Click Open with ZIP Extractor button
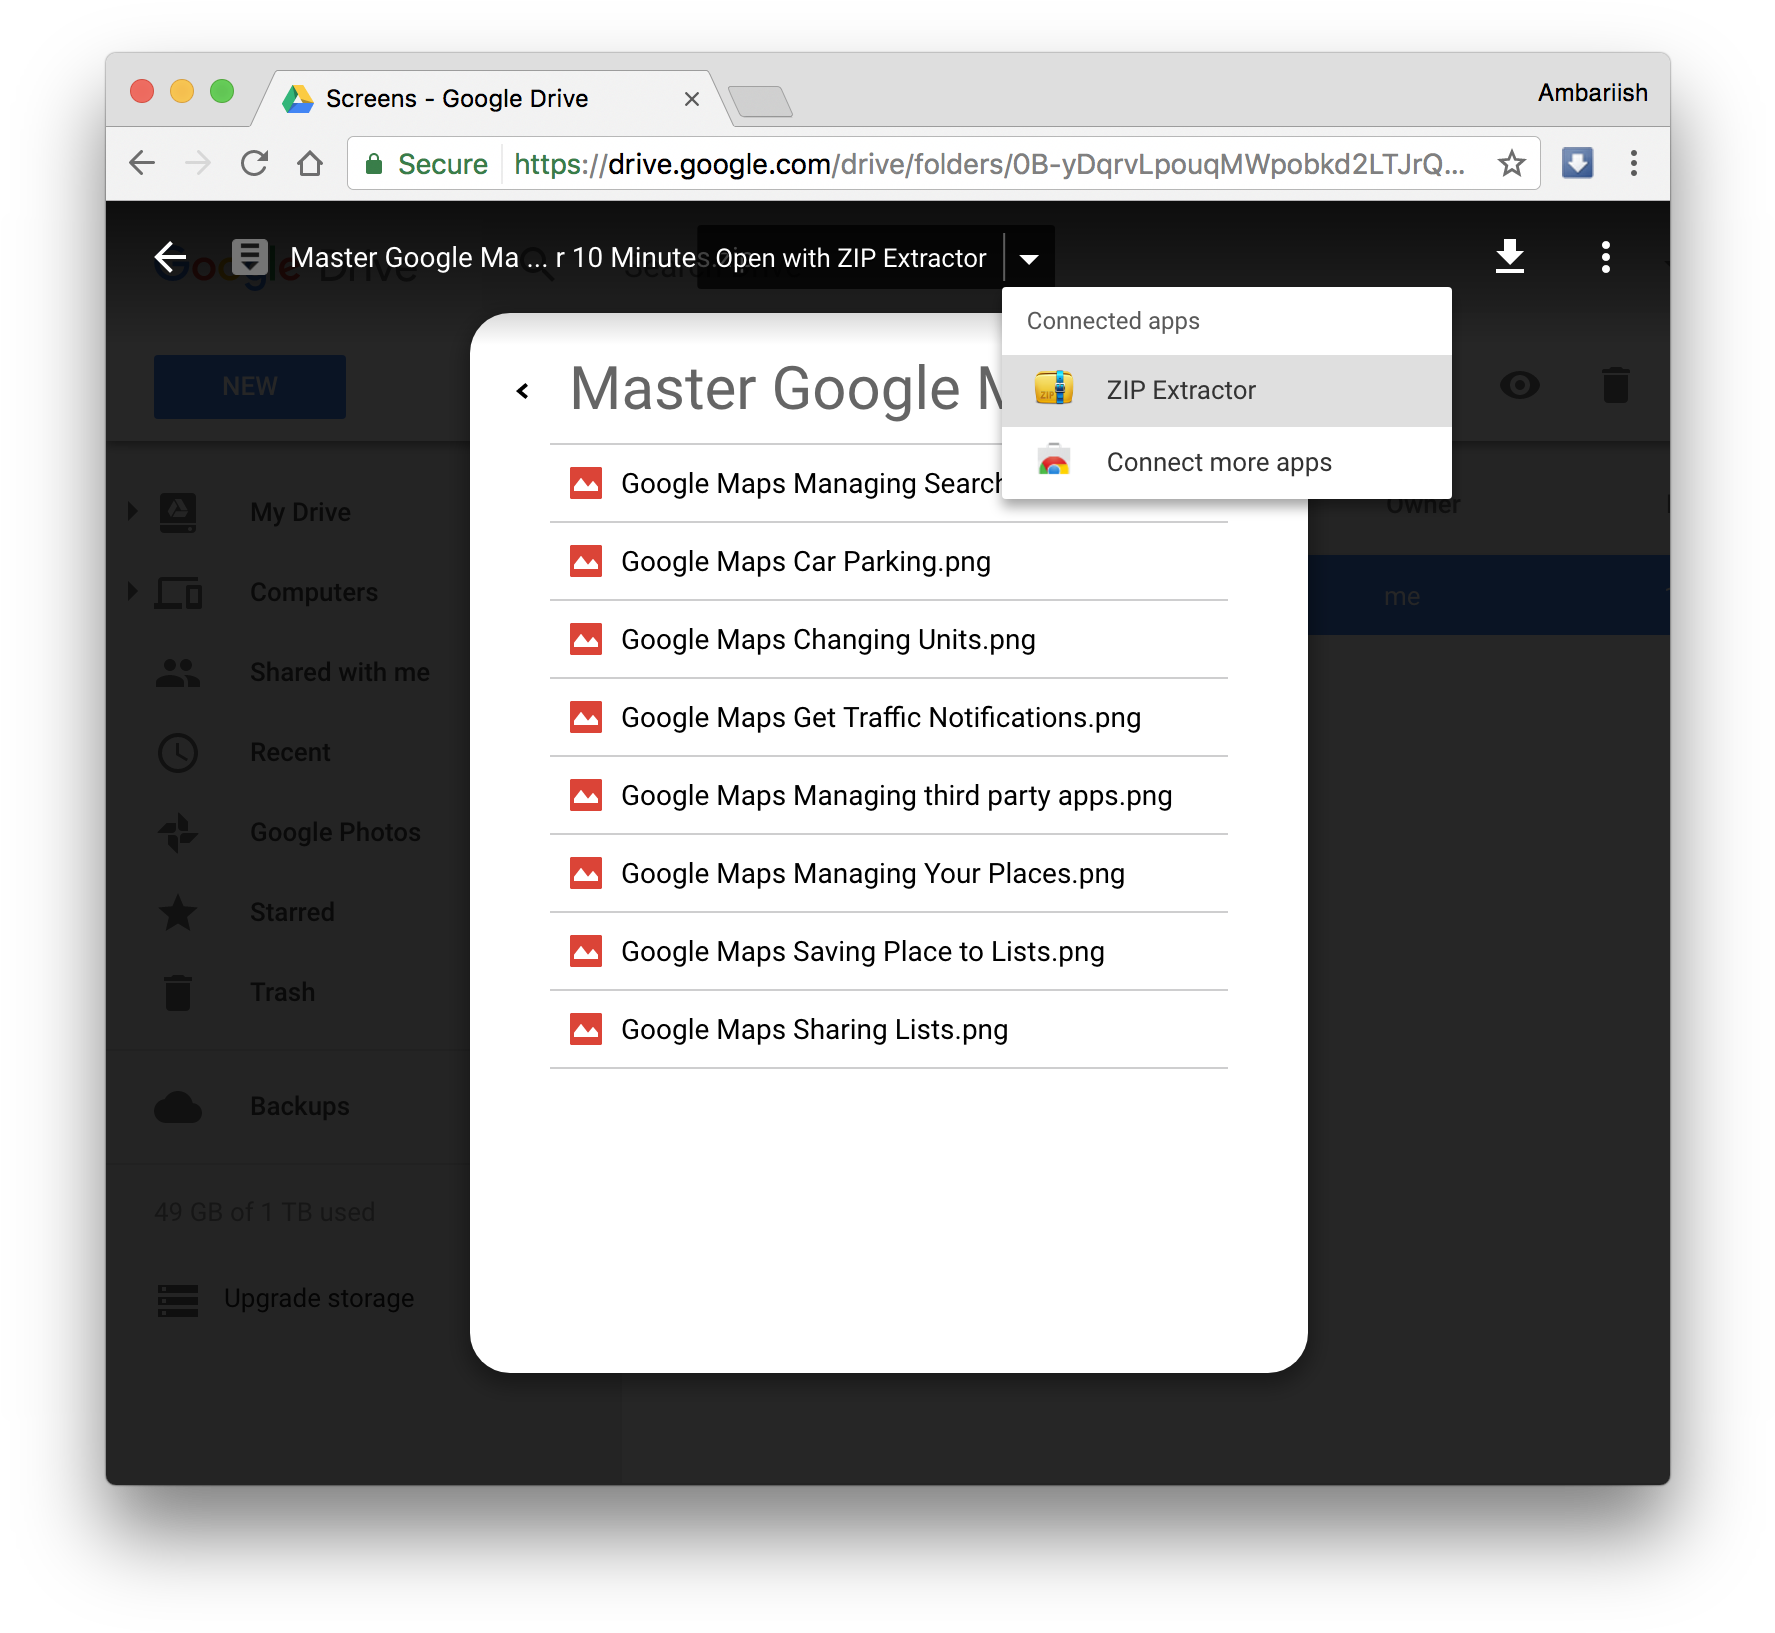 click(x=850, y=258)
